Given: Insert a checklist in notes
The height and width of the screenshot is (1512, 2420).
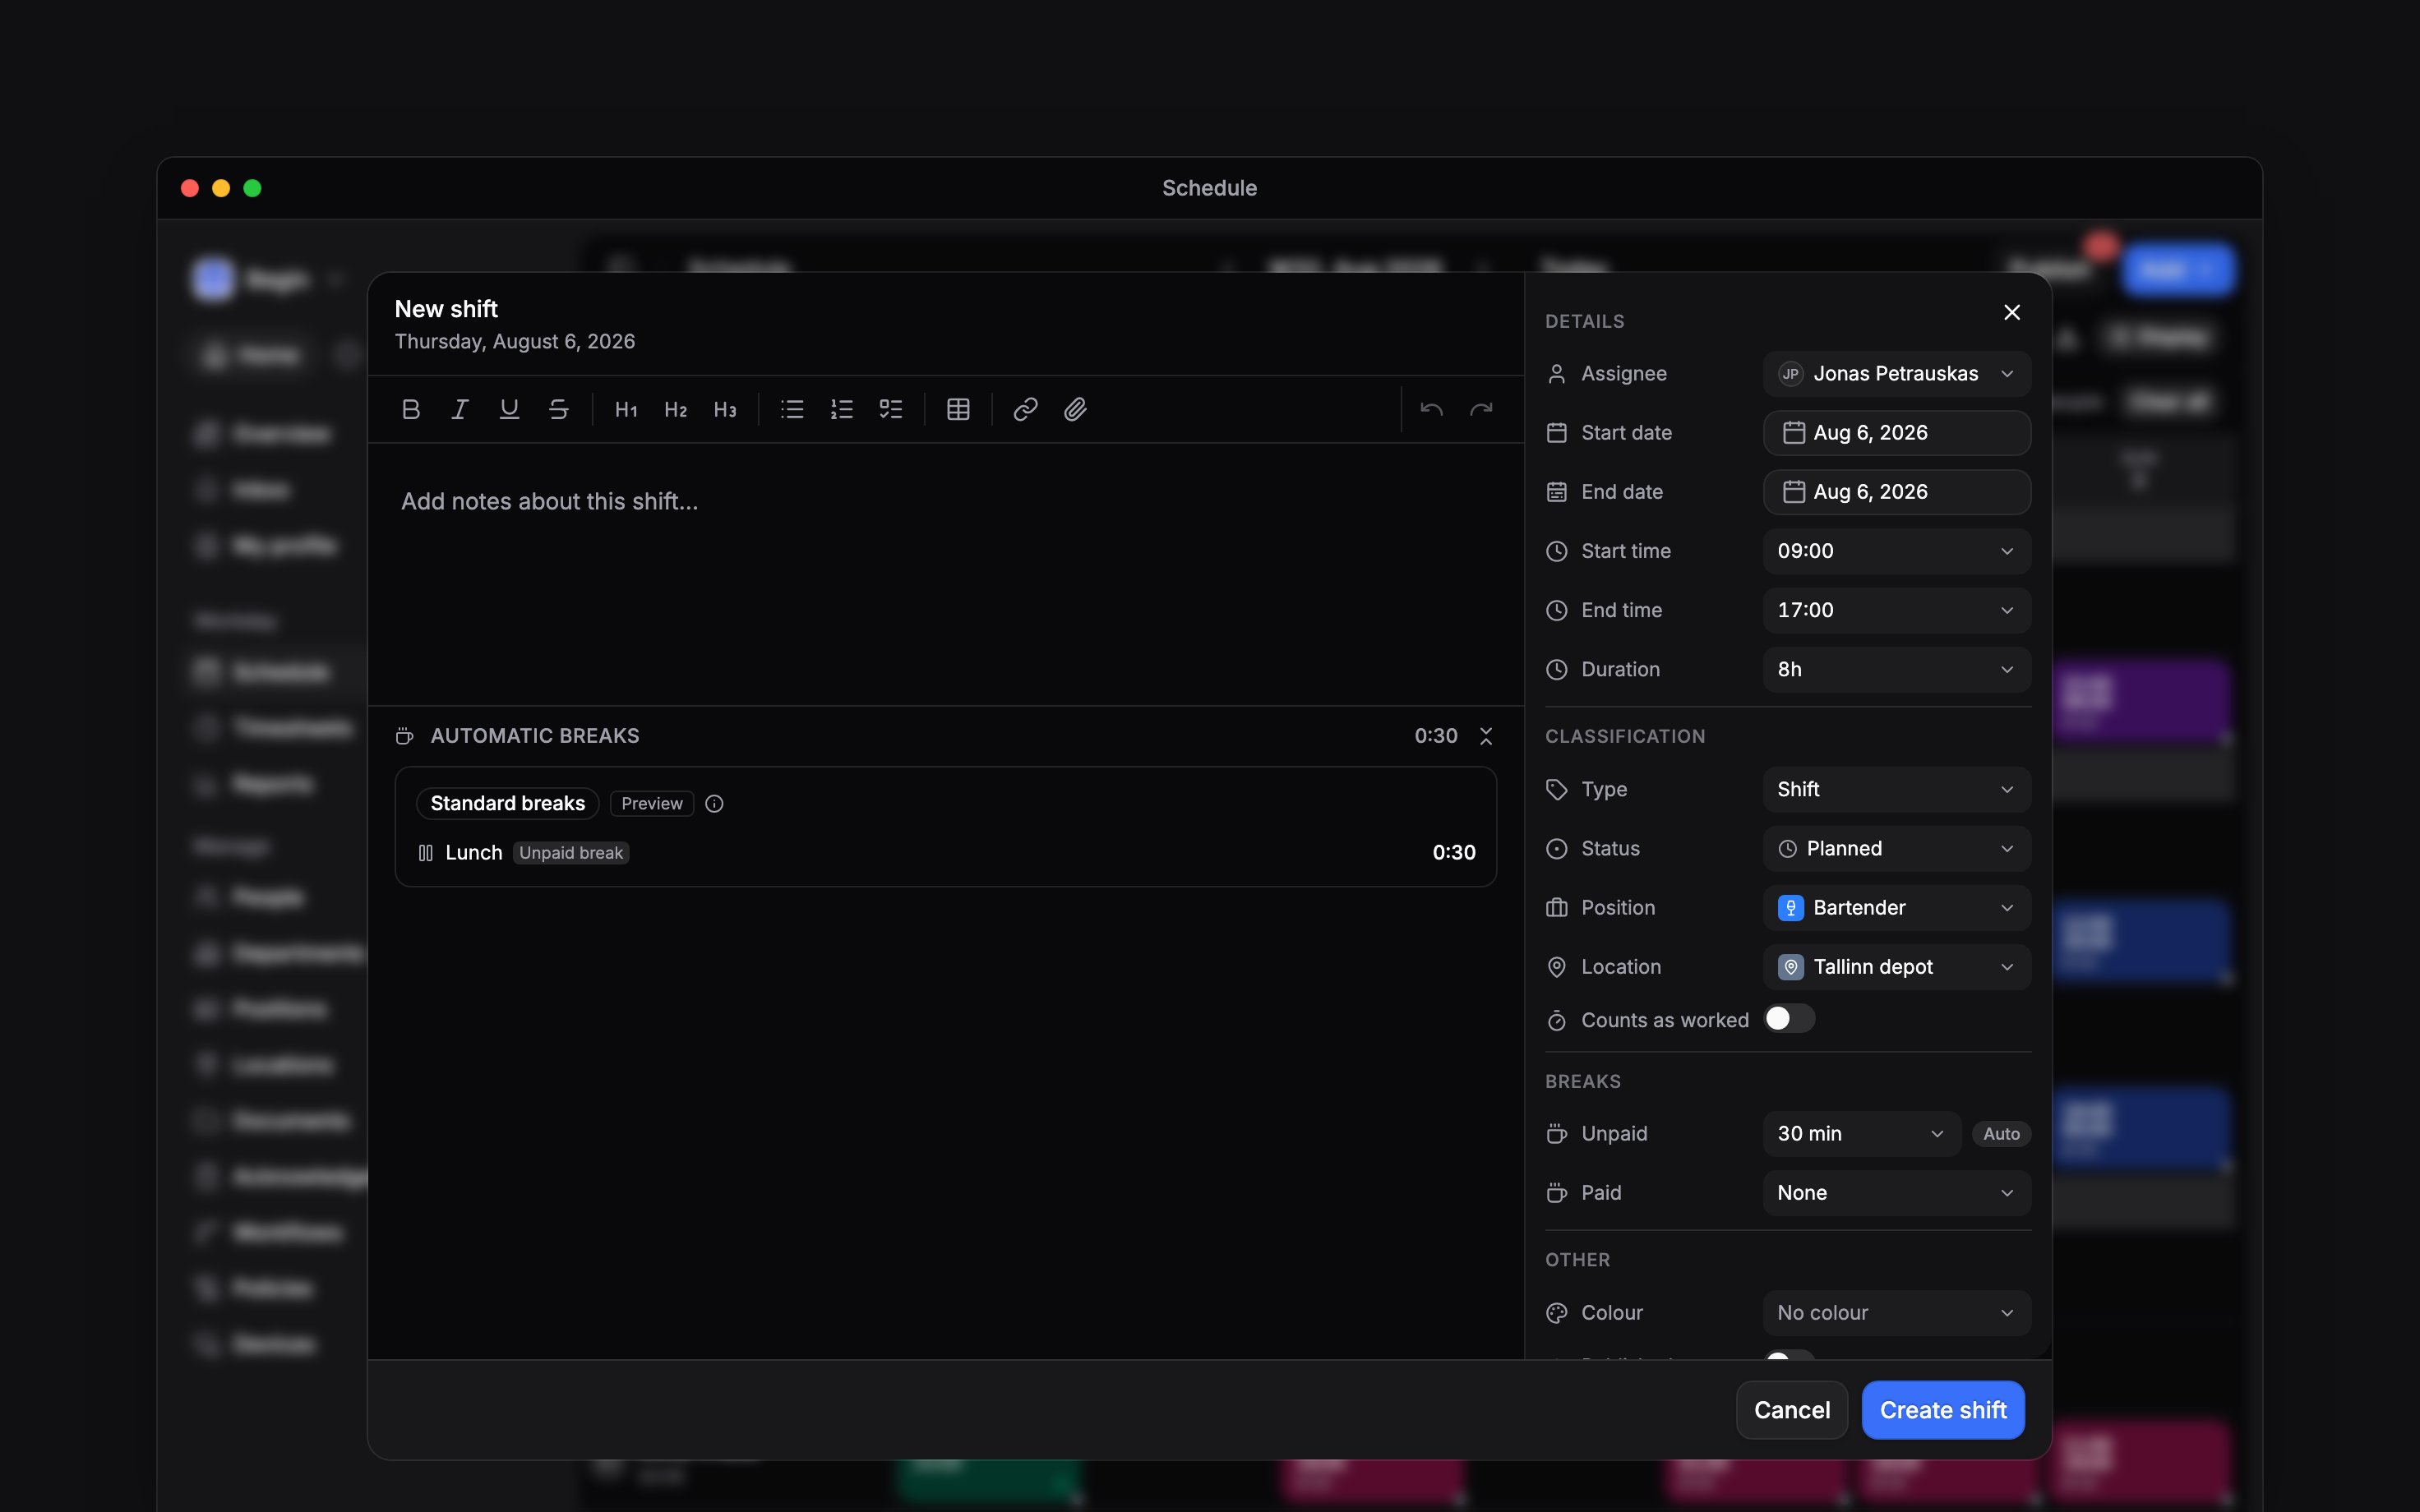Looking at the screenshot, I should [x=891, y=409].
